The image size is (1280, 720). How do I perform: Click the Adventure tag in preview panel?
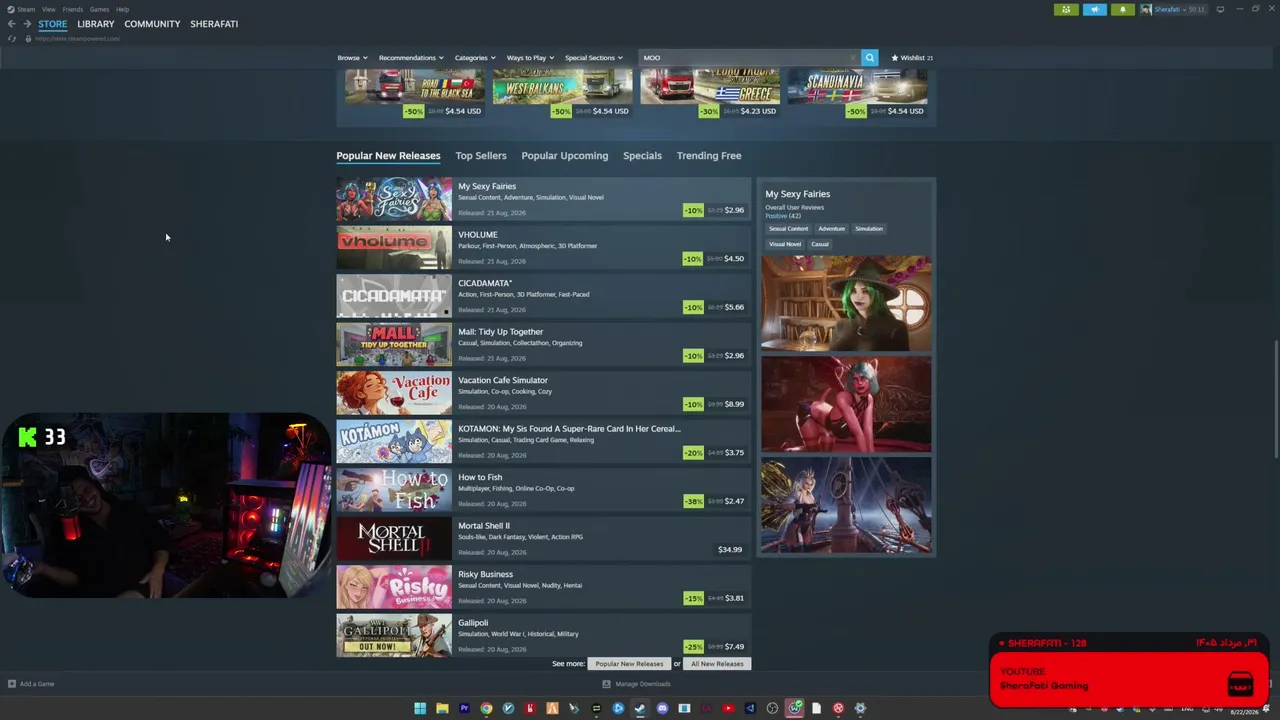[831, 229]
